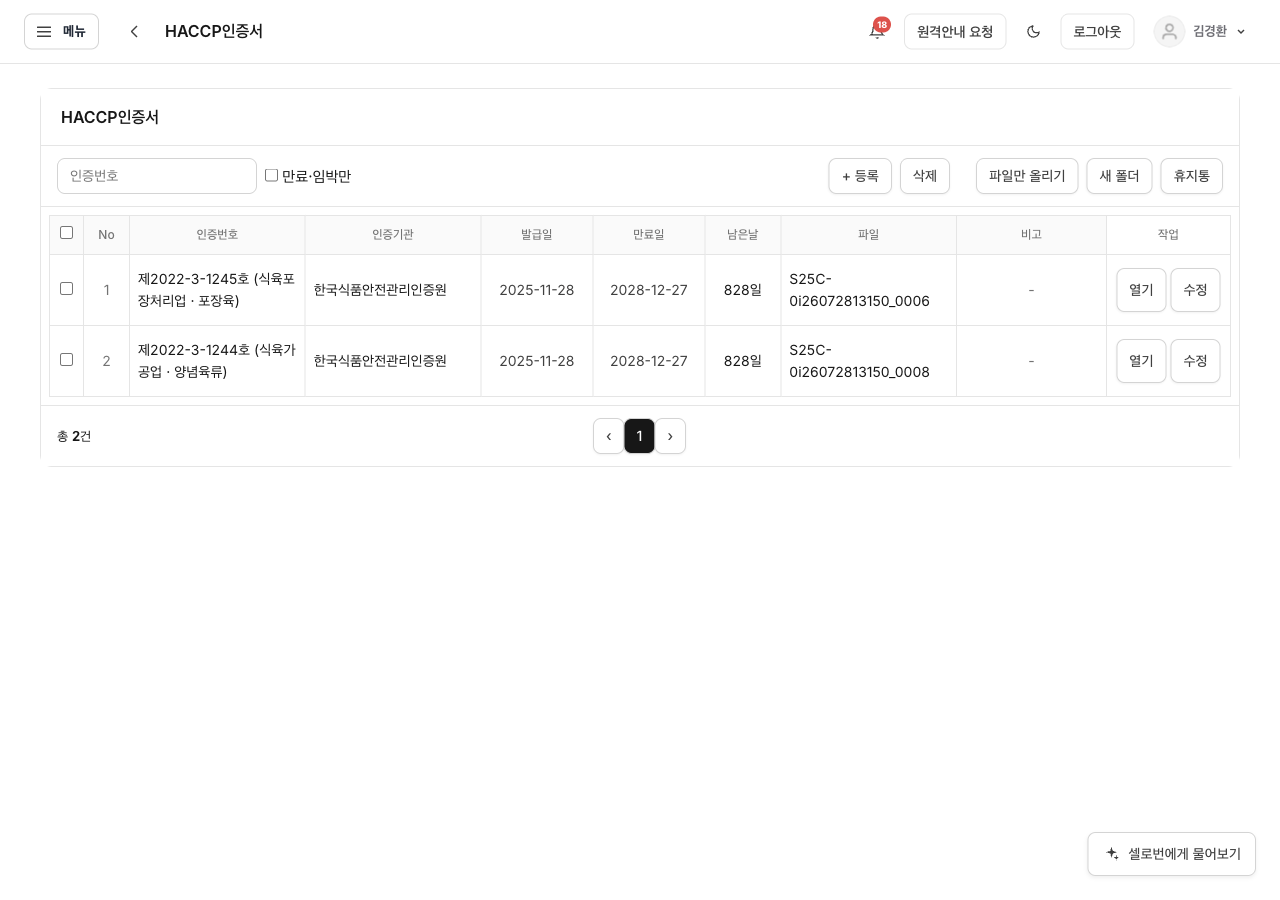The width and height of the screenshot is (1280, 900).
Task: Select page 1 in pagination
Action: pos(640,436)
